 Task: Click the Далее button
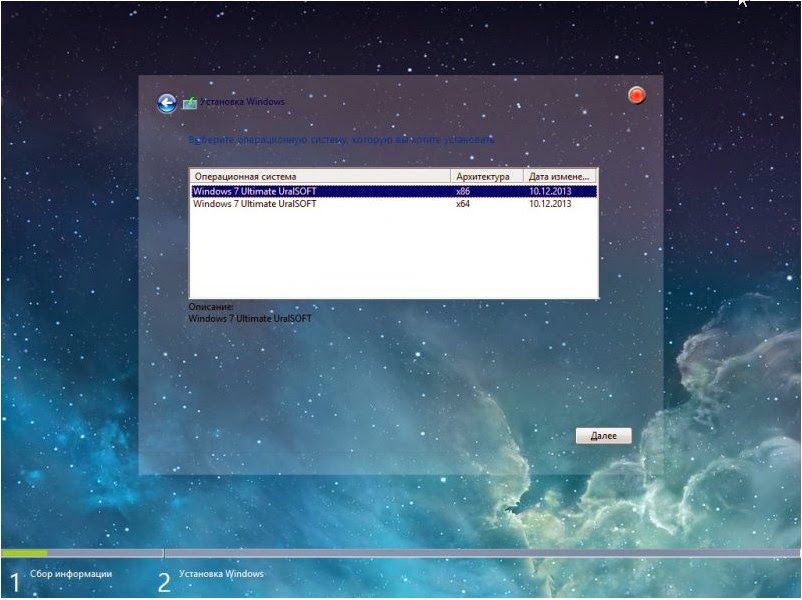(604, 436)
